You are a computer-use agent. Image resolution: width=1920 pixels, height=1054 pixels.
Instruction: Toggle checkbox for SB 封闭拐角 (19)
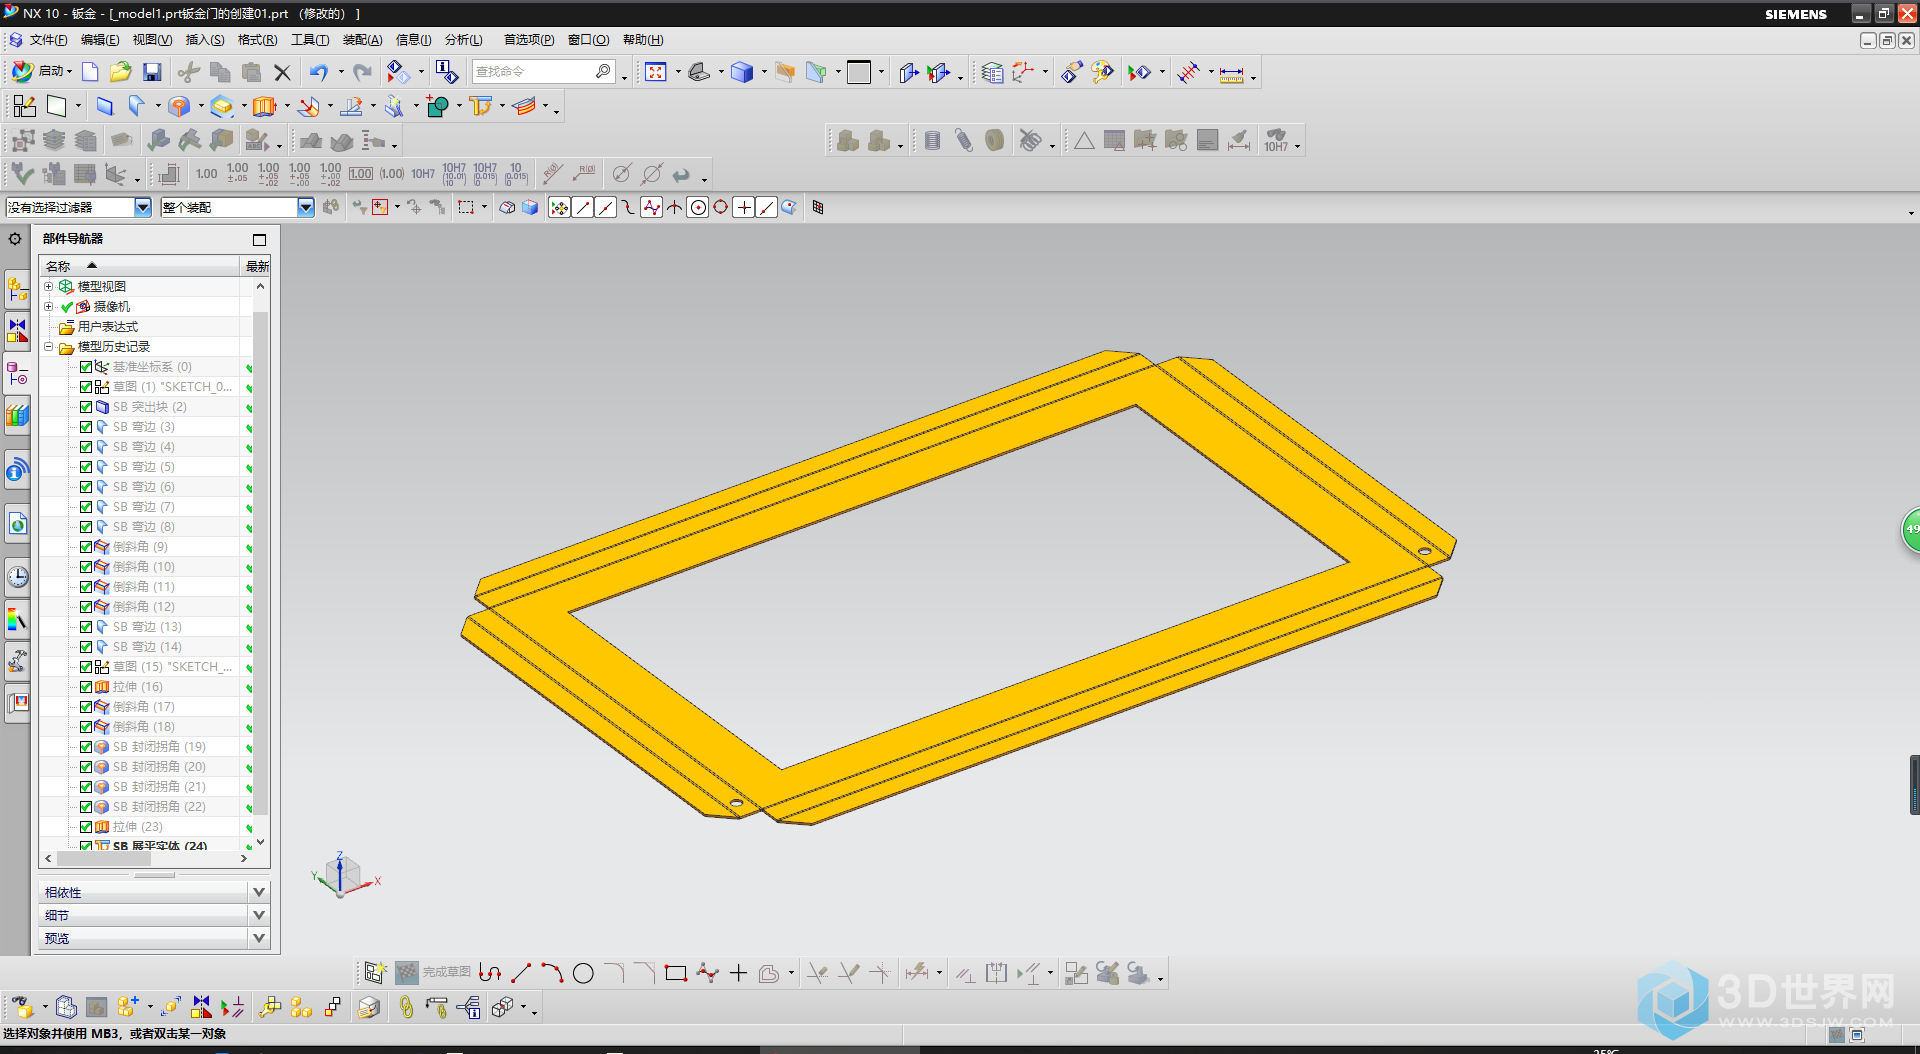[86, 747]
